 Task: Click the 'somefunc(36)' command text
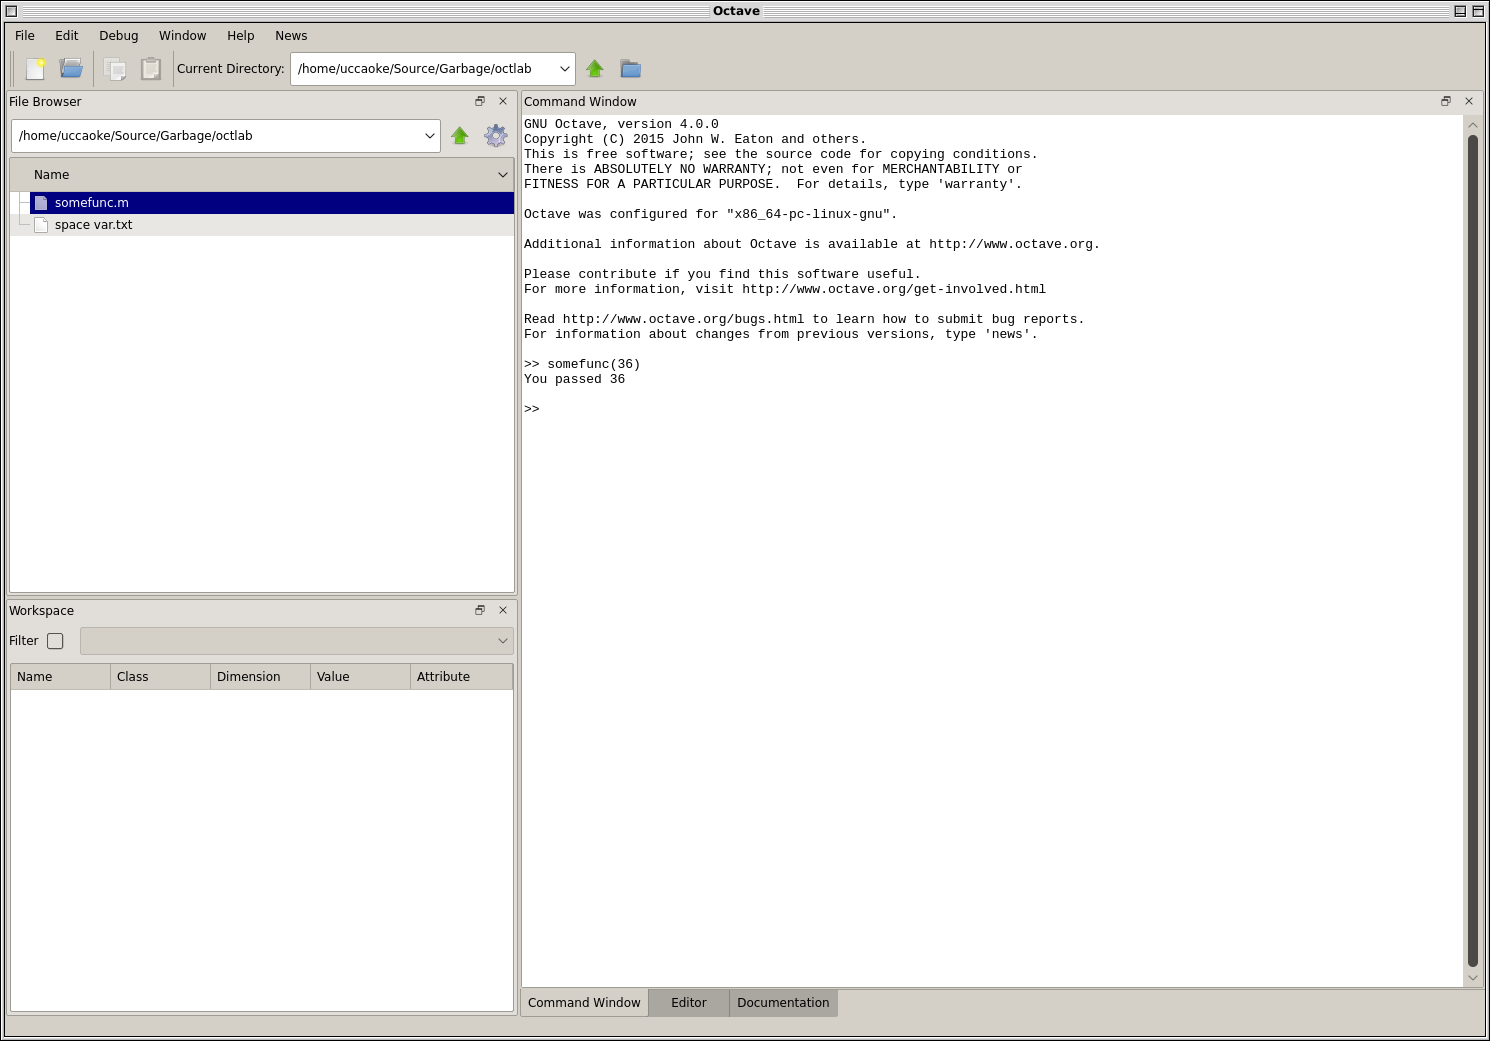pyautogui.click(x=594, y=364)
